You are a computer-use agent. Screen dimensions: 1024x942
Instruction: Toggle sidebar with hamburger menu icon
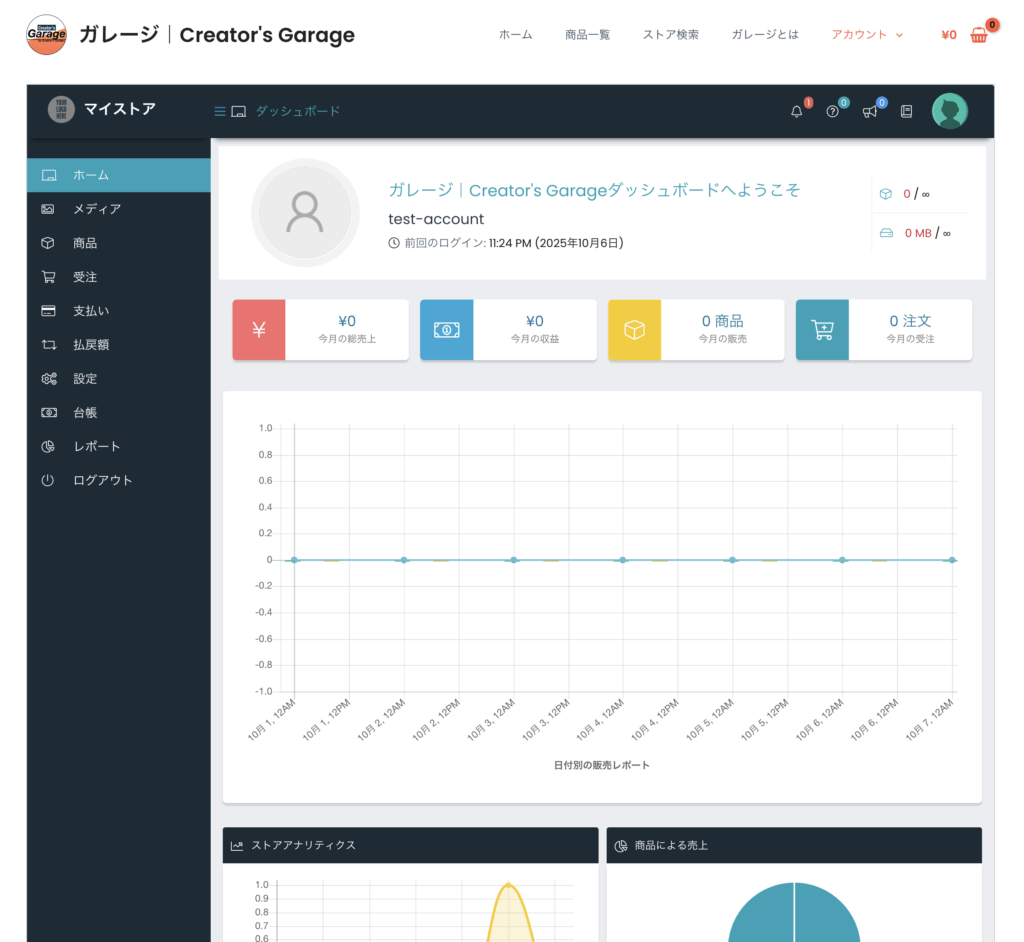(220, 111)
